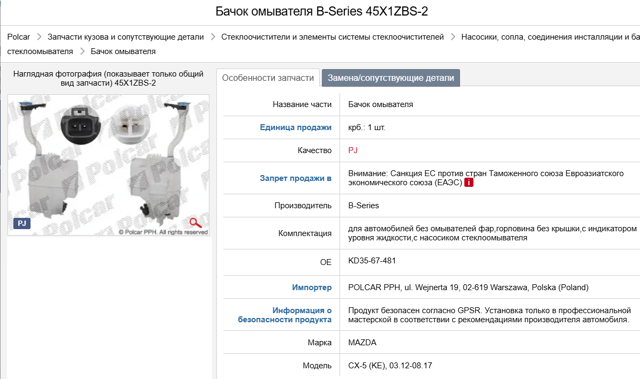
Task: Go to Запчасти кузова и сопутствующие детали
Action: [x=126, y=37]
